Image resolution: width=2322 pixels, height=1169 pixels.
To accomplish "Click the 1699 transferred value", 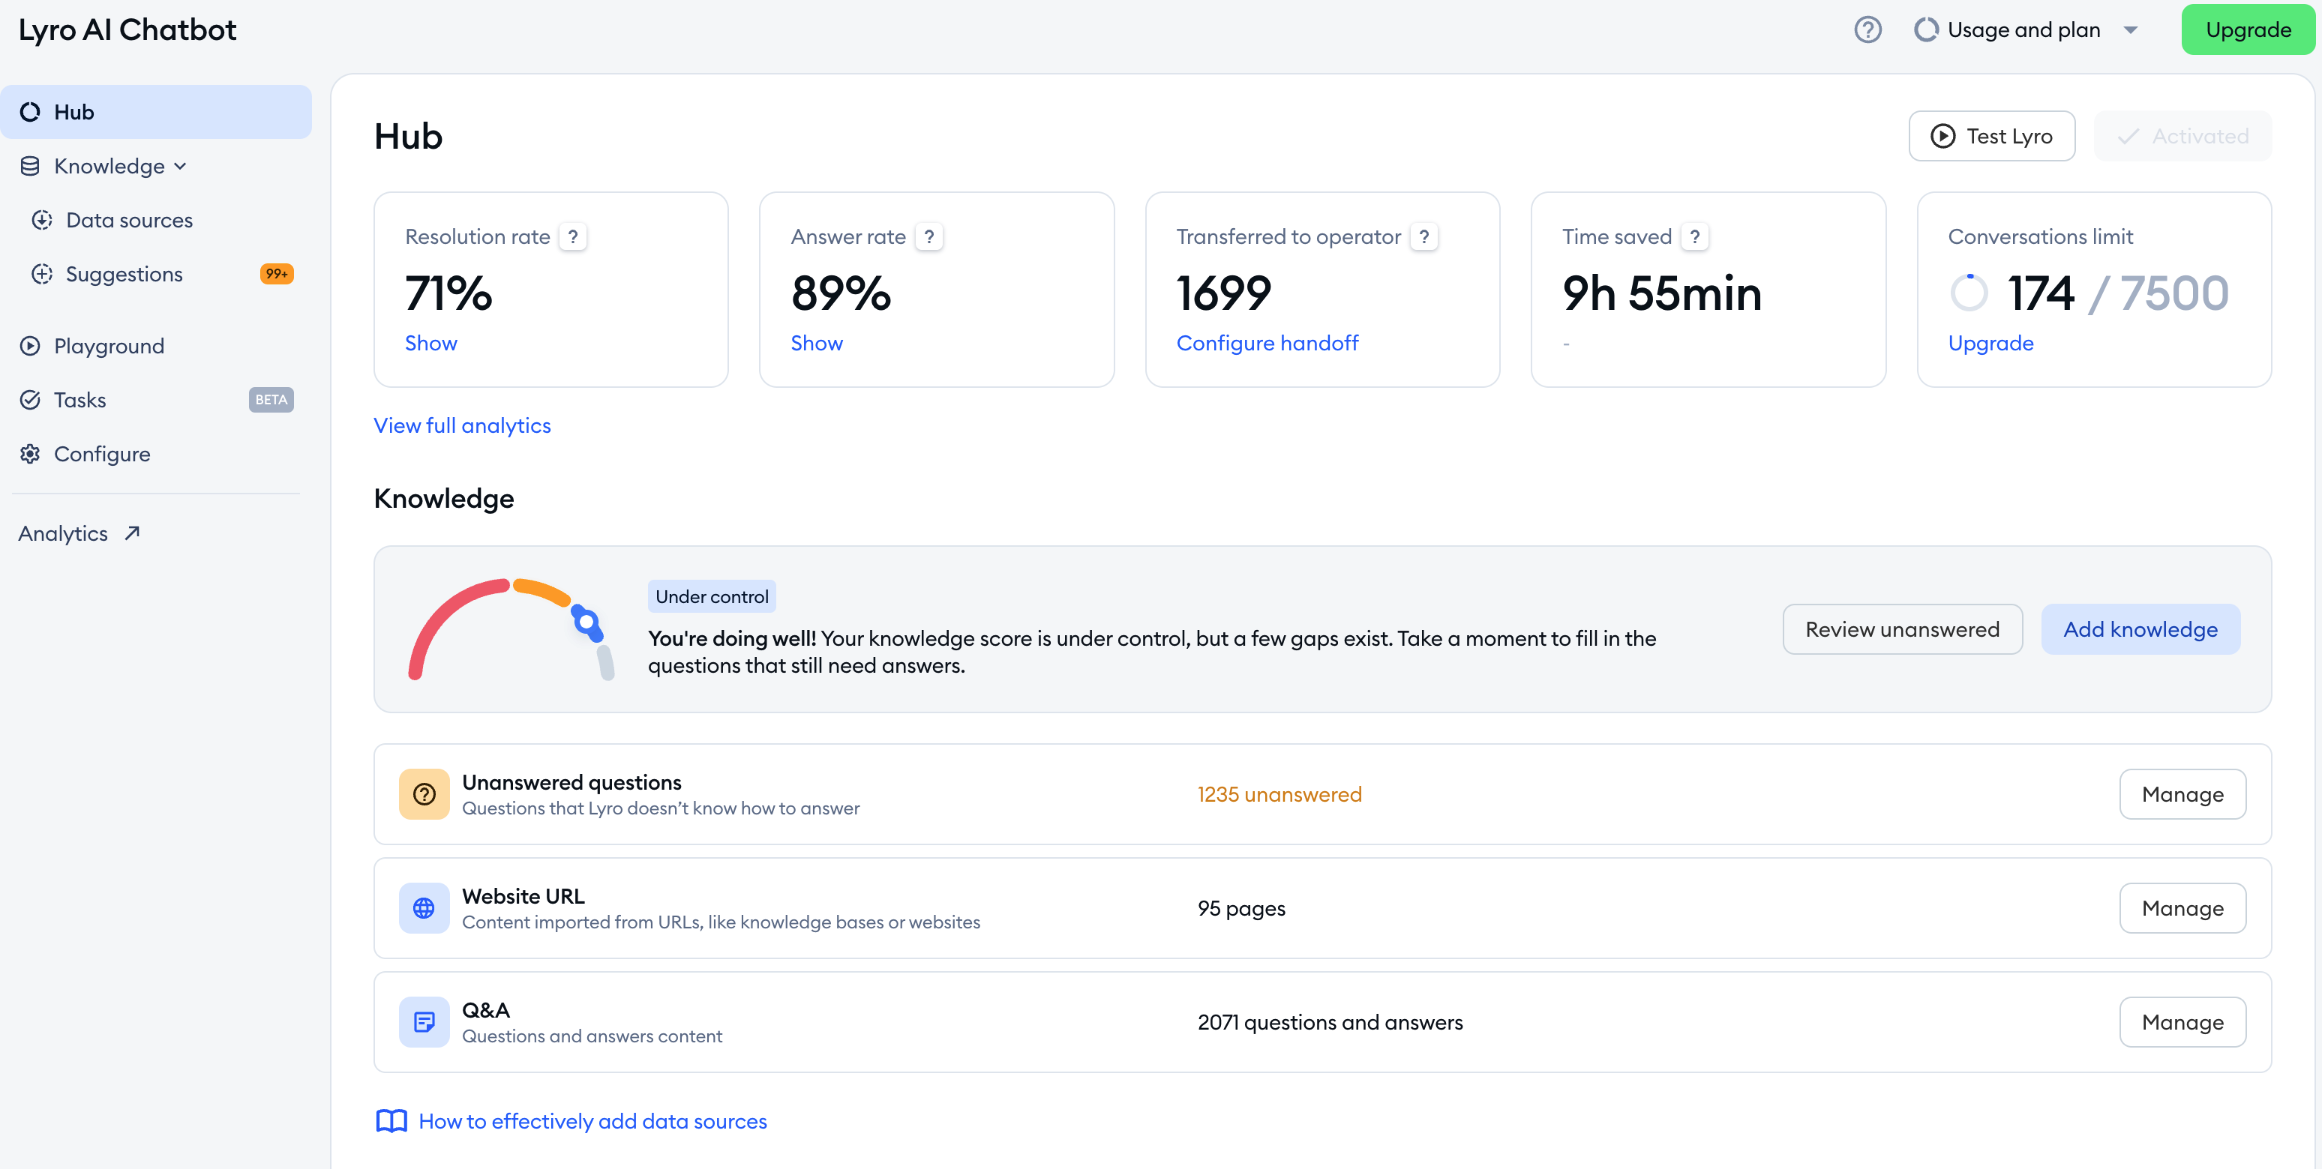I will click(x=1223, y=293).
